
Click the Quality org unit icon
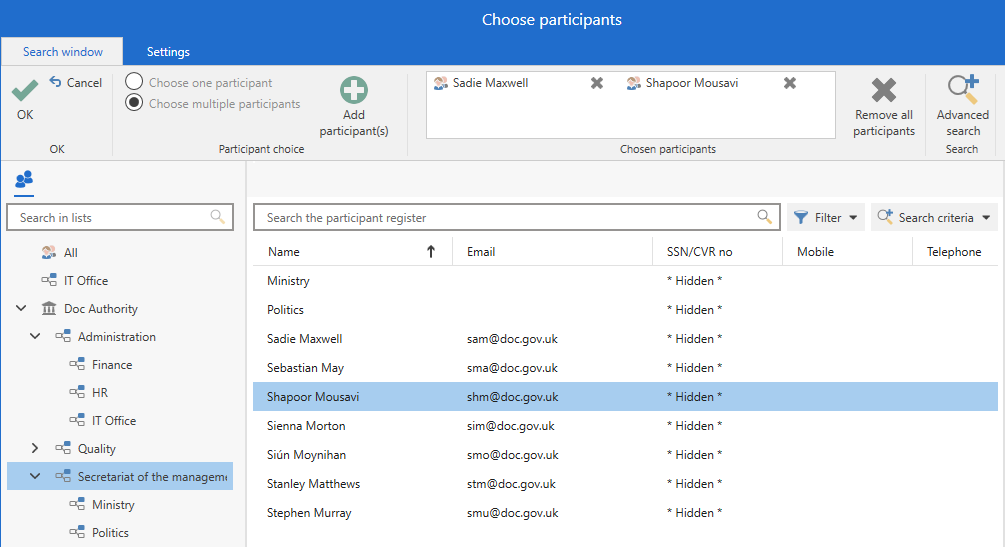(x=63, y=448)
